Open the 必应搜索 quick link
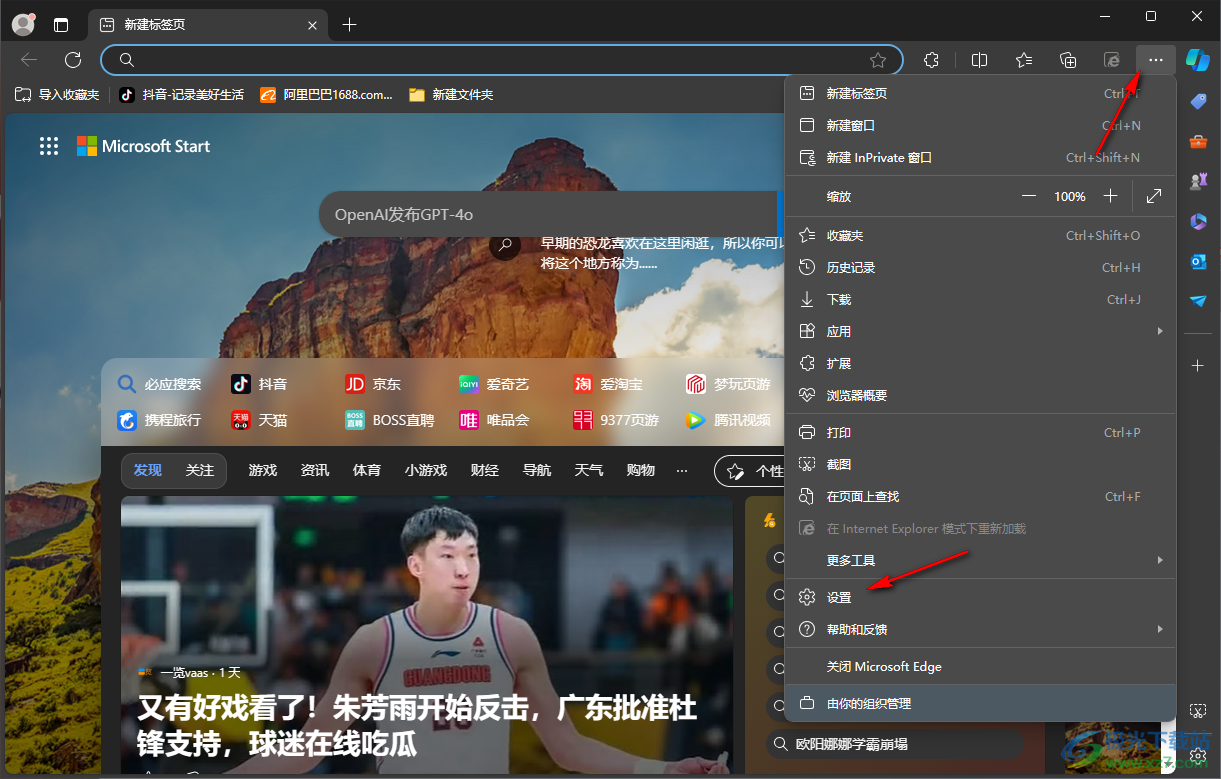 click(x=160, y=384)
